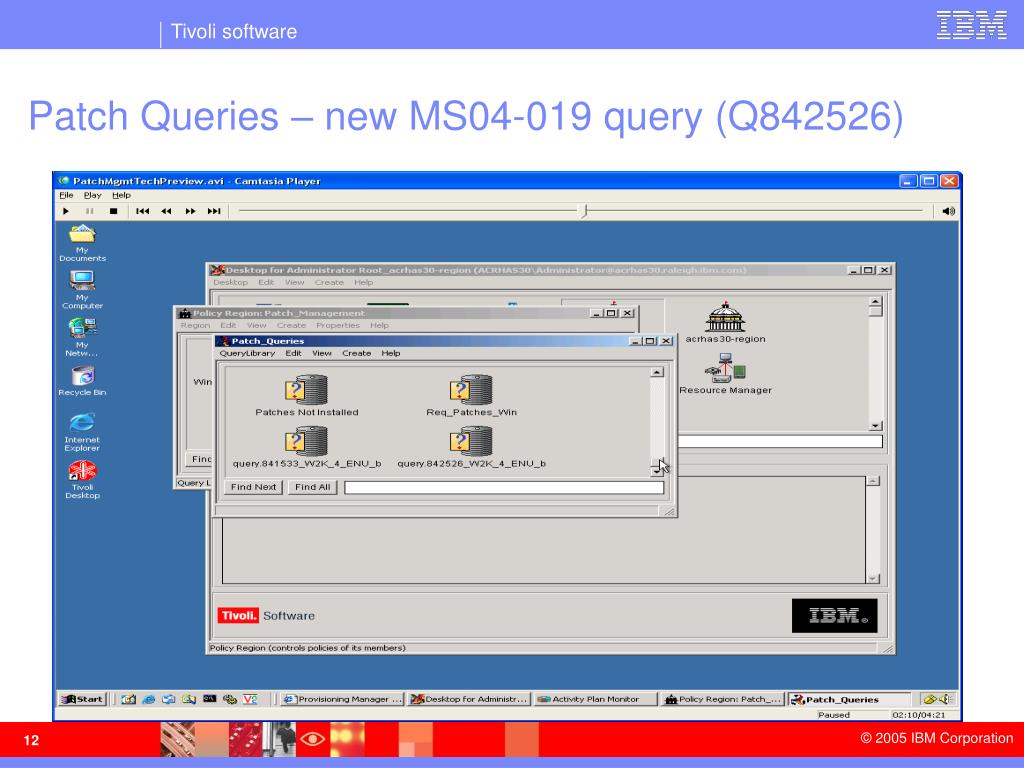Click the Find All button
The width and height of the screenshot is (1024, 768).
[312, 487]
